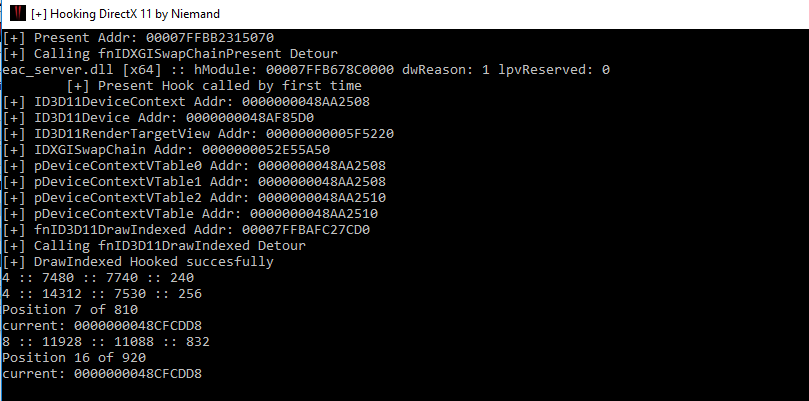Click the IDXGISwapChain Addr line
The image size is (809, 401).
(x=166, y=150)
